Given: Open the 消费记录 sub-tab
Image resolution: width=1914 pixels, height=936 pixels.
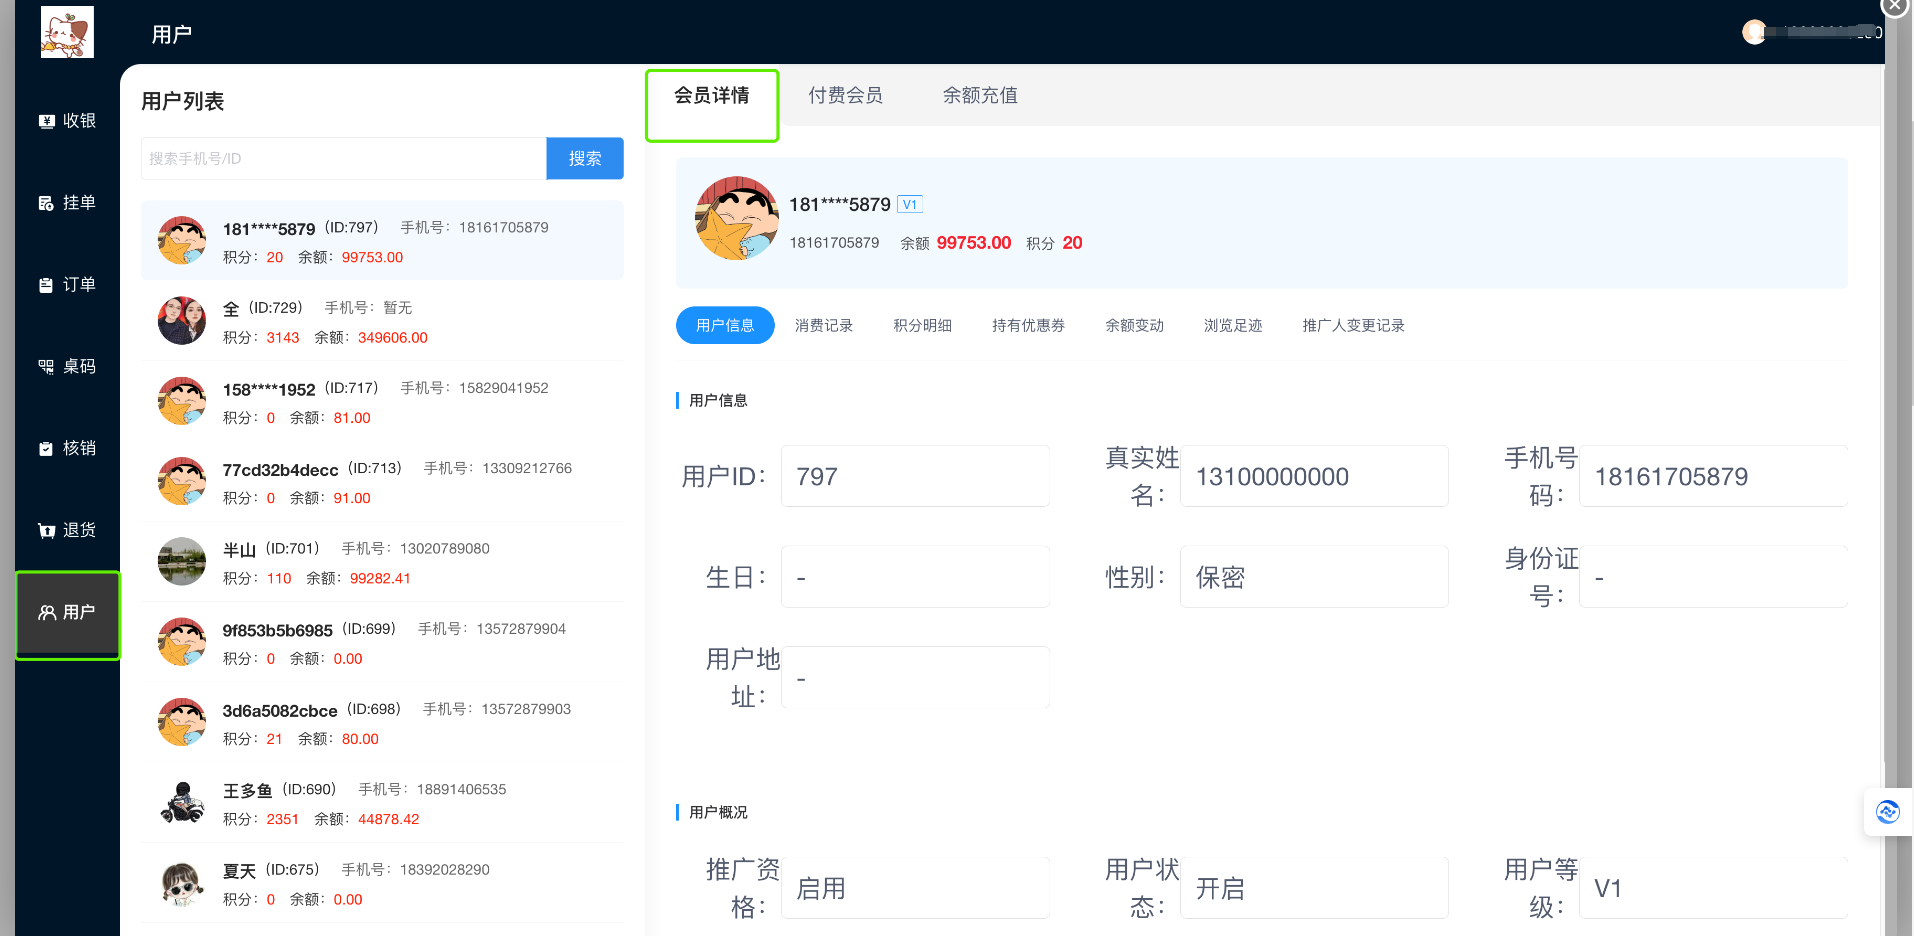Looking at the screenshot, I should (823, 326).
